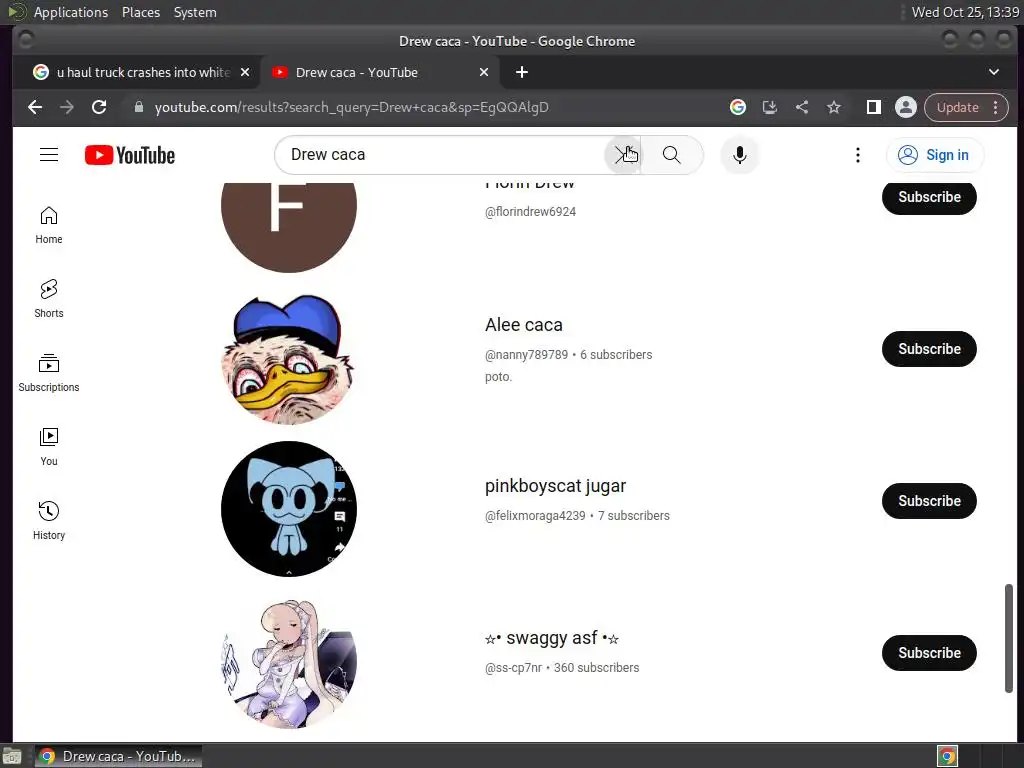Viewport: 1024px width, 768px height.
Task: Click the @nanny789789 handle text
Action: 526,355
